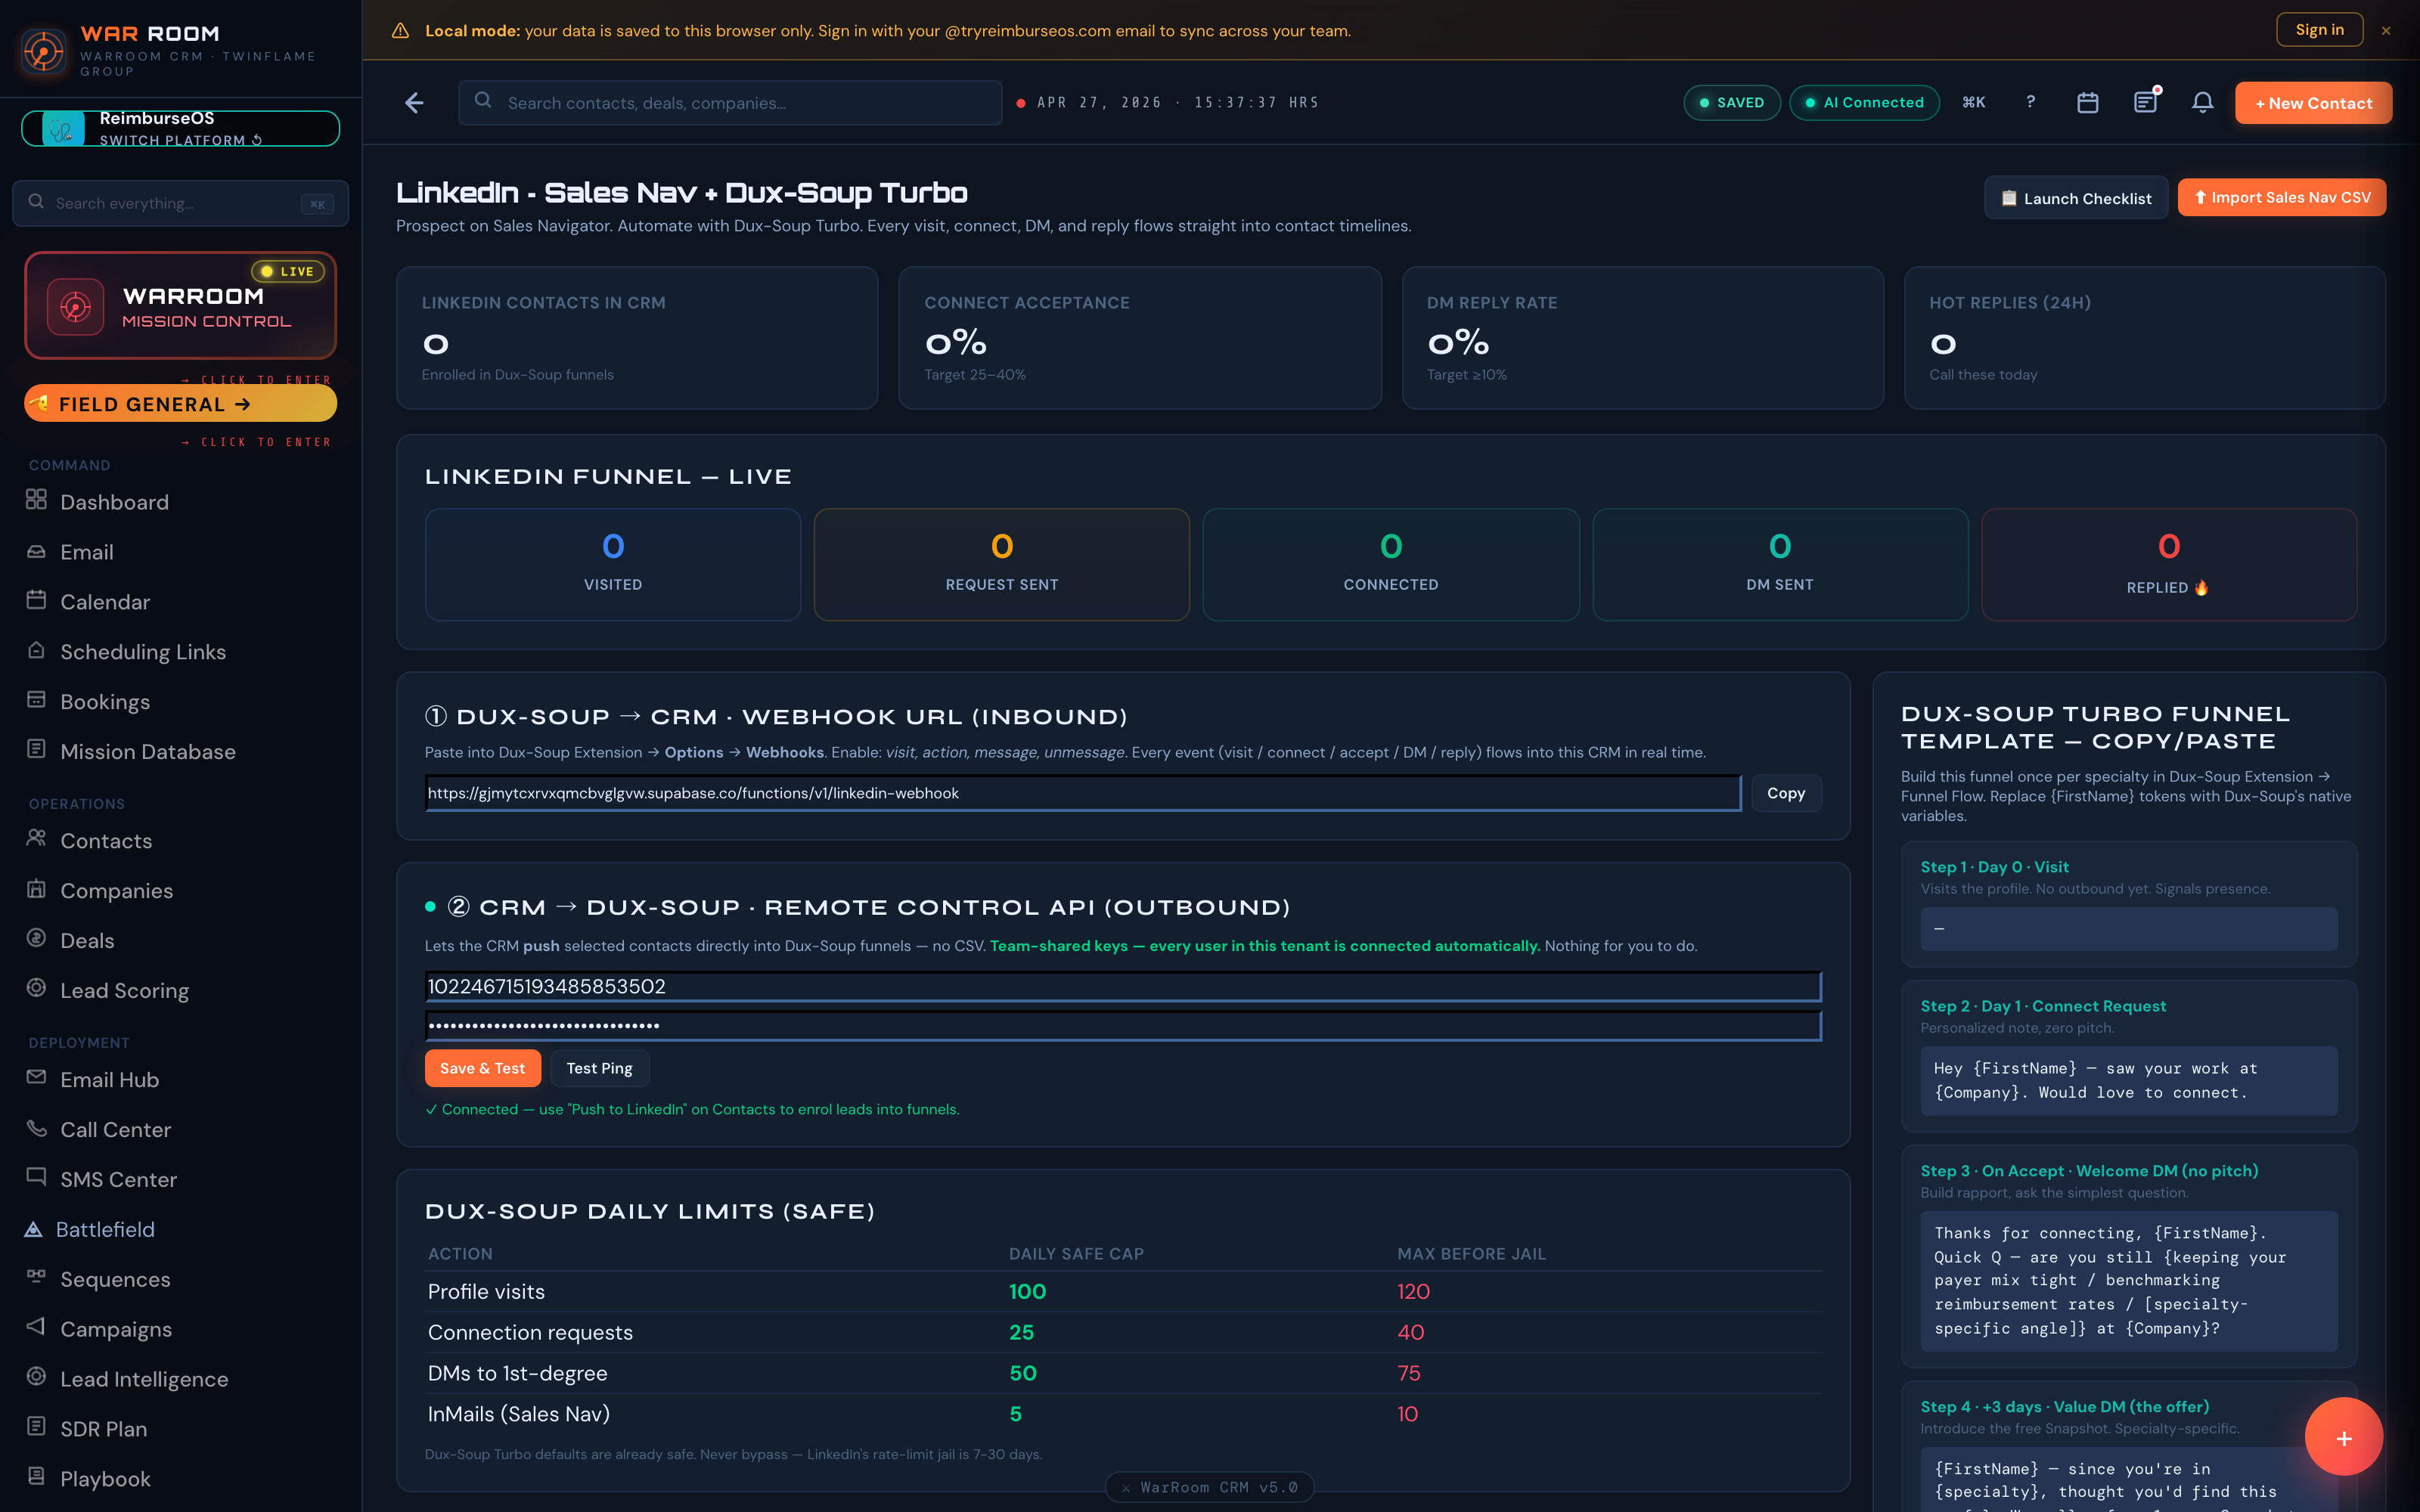
Task: Select Contacts in the Operations menu
Action: [106, 841]
